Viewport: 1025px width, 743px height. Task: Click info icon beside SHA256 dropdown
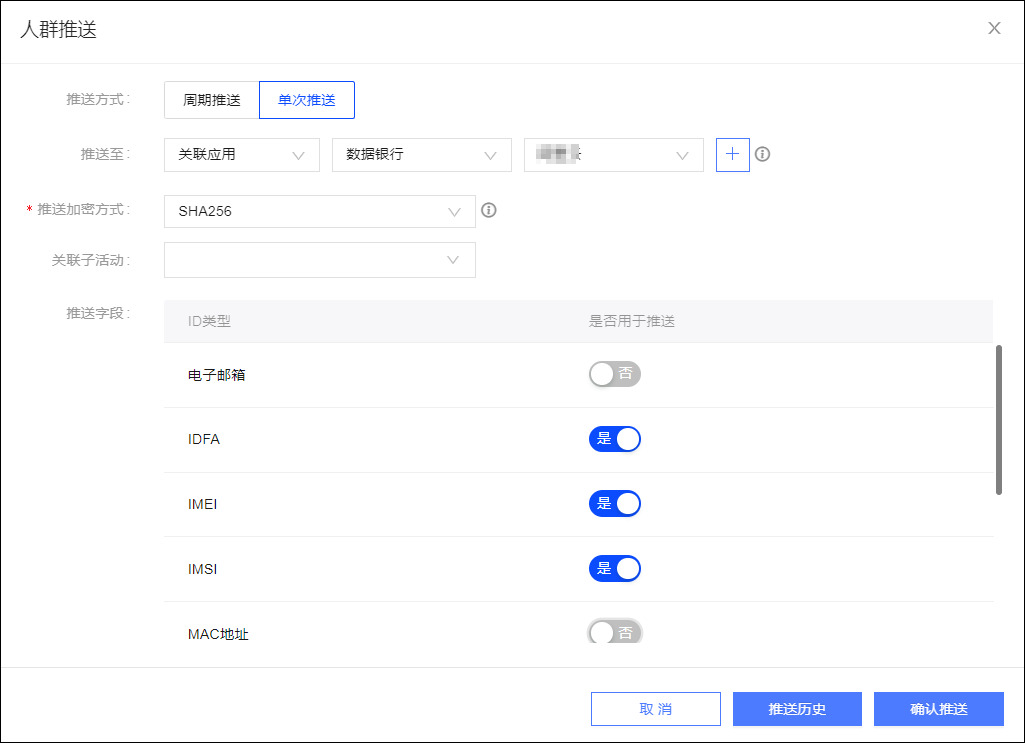click(x=488, y=210)
